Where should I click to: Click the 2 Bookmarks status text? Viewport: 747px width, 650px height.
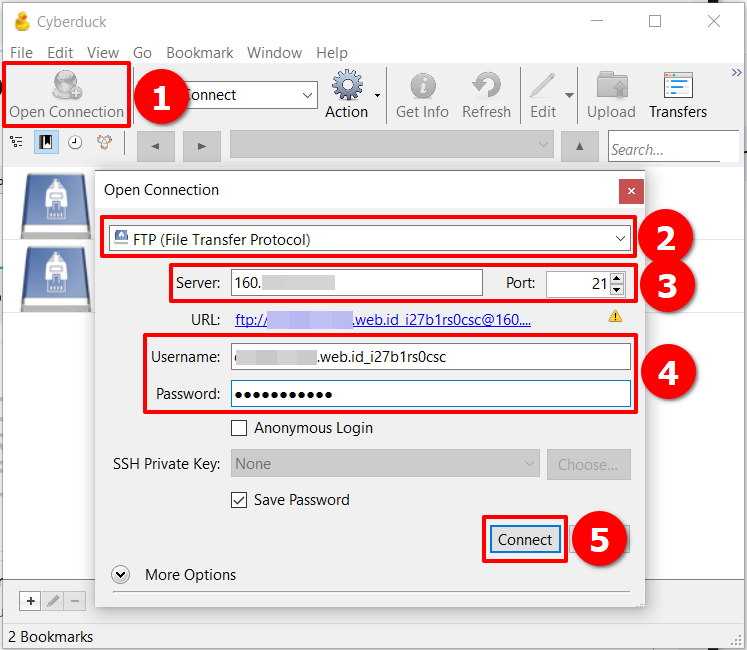pos(50,637)
